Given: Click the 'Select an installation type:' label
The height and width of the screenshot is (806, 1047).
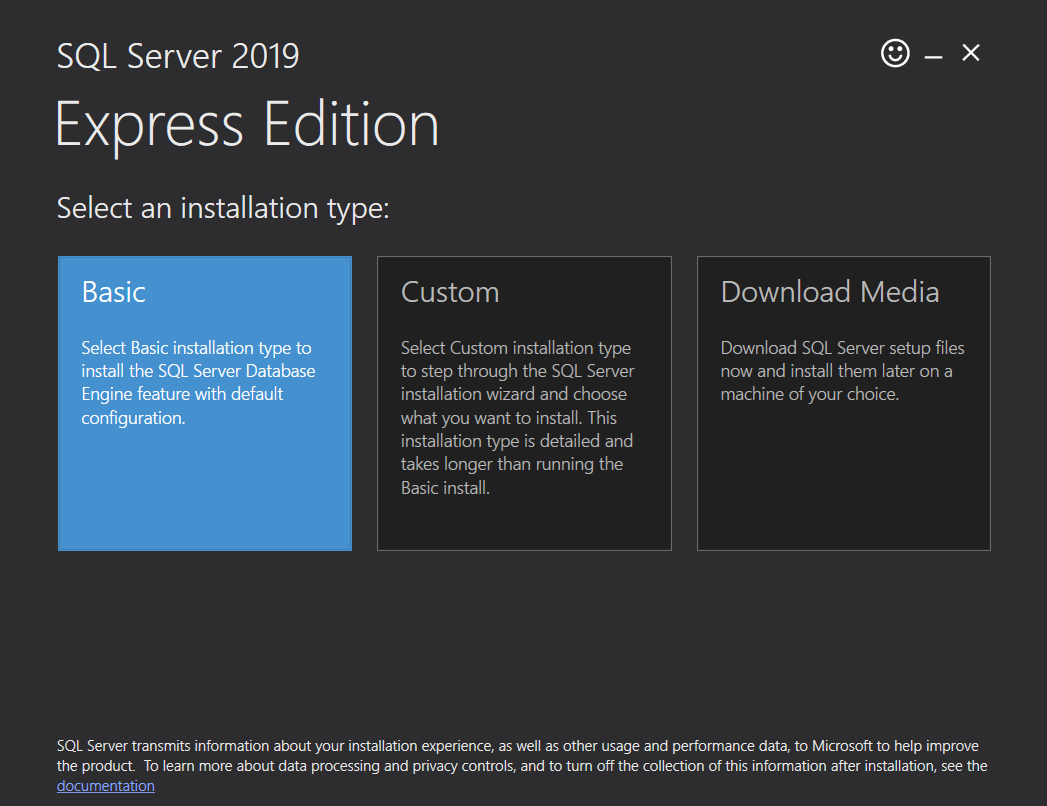Looking at the screenshot, I should pos(222,208).
